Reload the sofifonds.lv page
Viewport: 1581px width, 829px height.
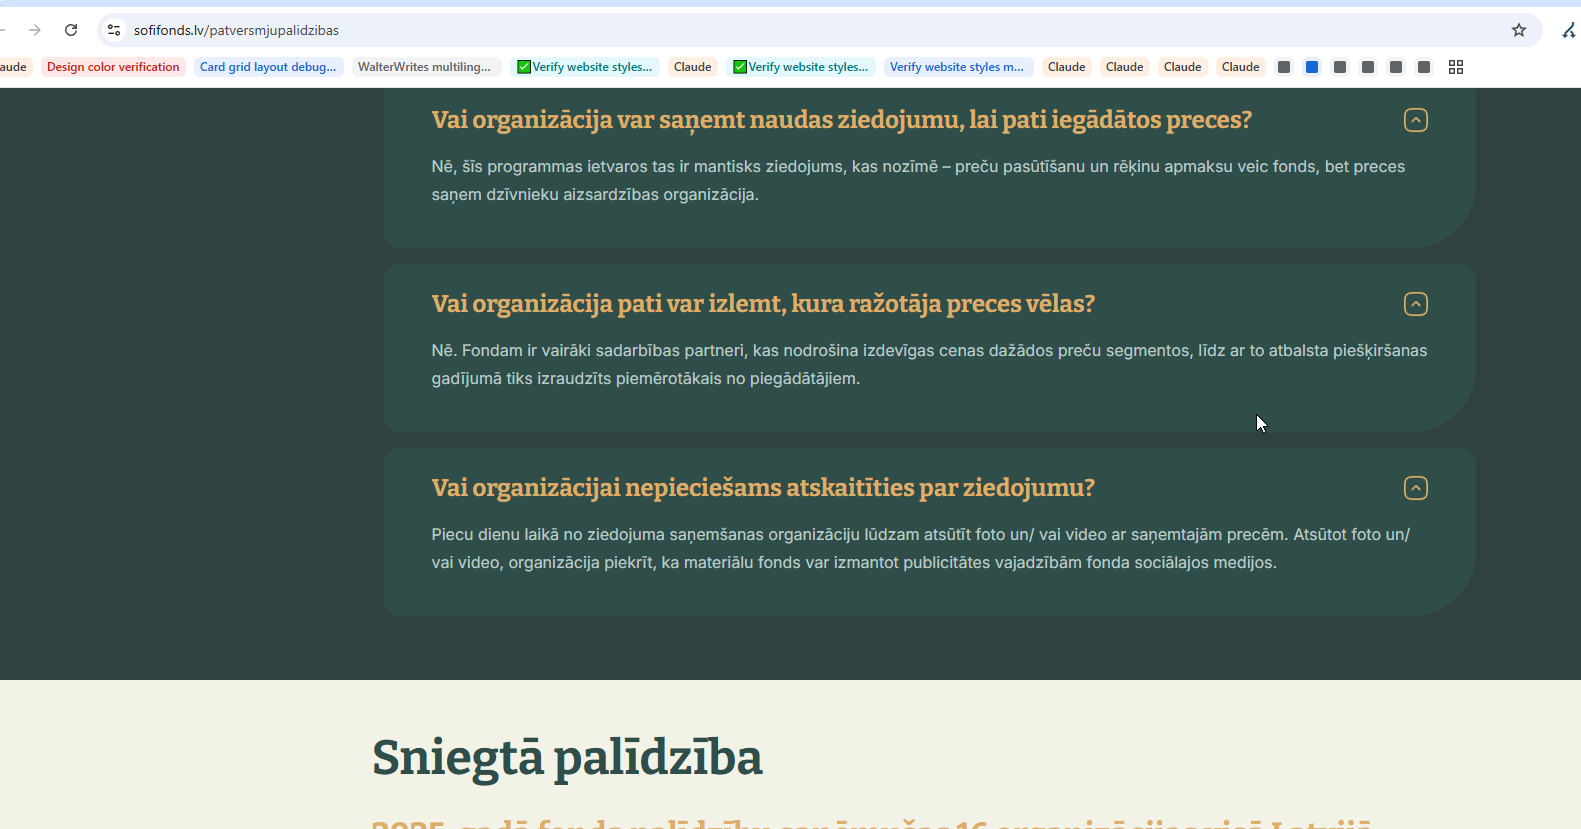[71, 30]
